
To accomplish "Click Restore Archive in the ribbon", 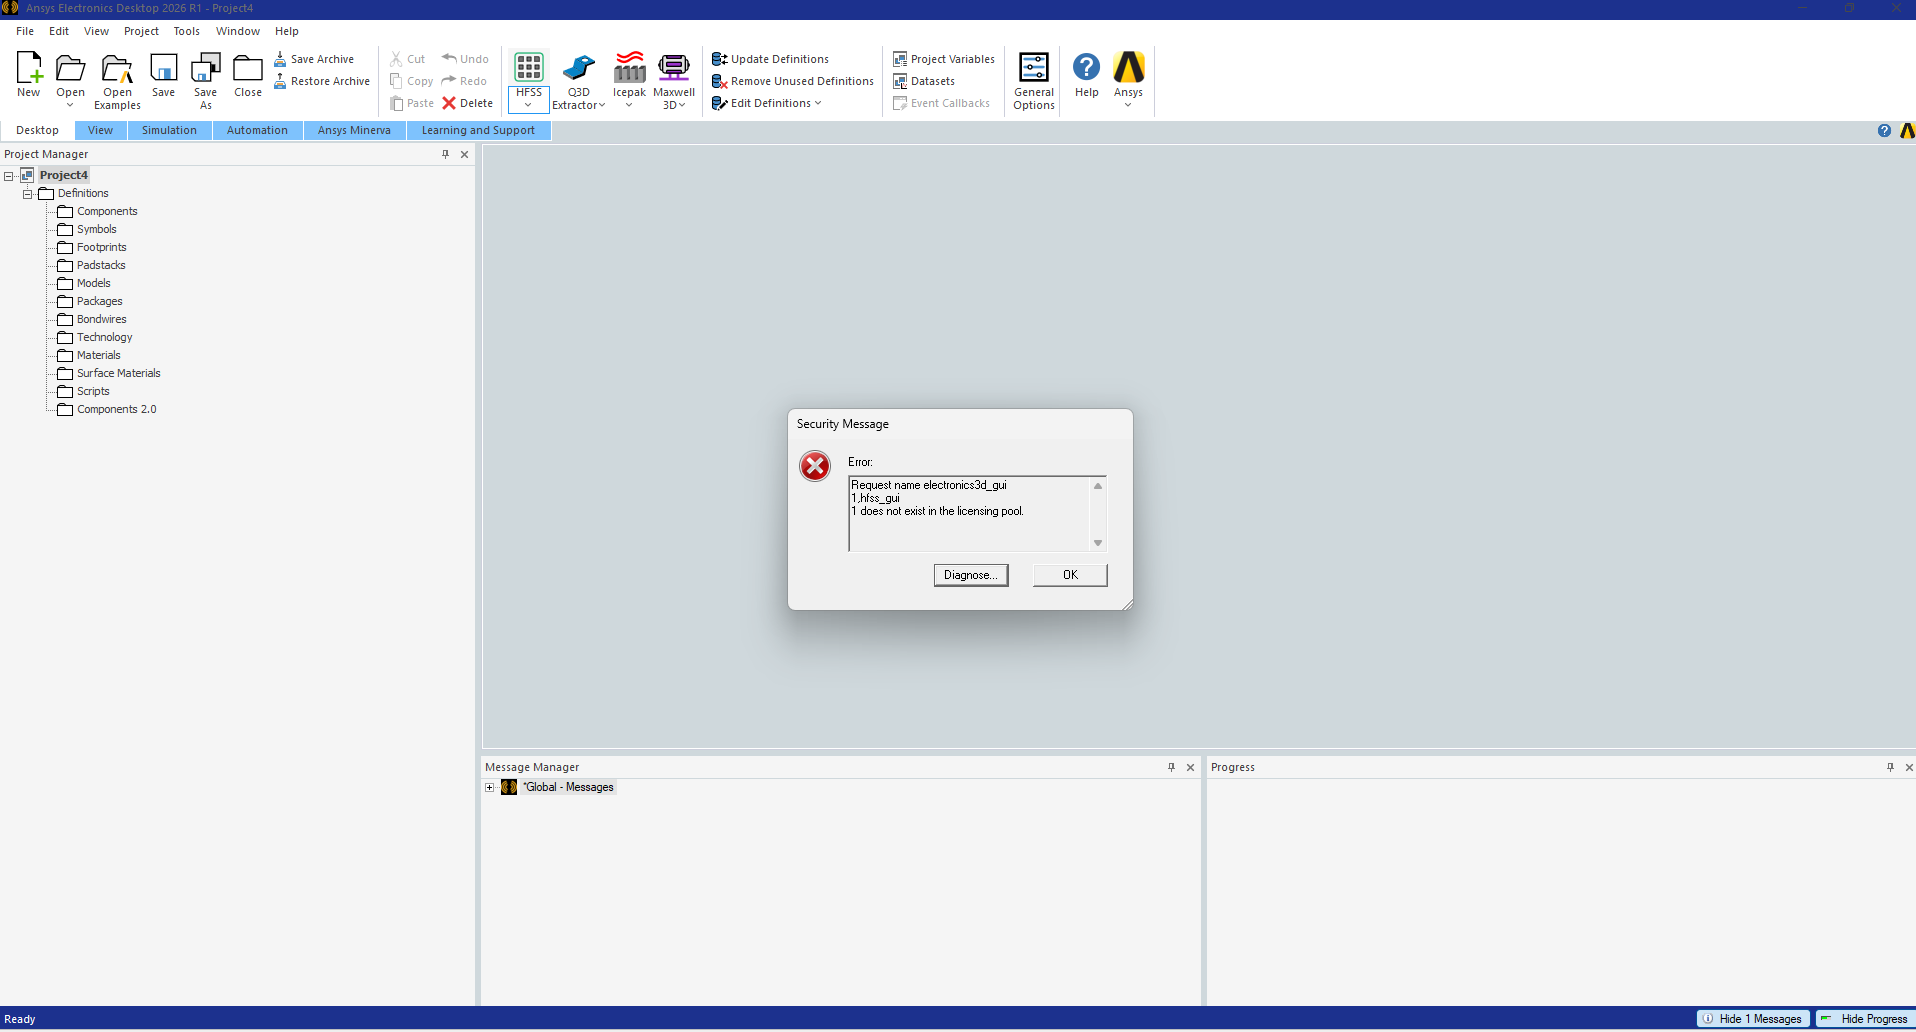I will tap(322, 81).
